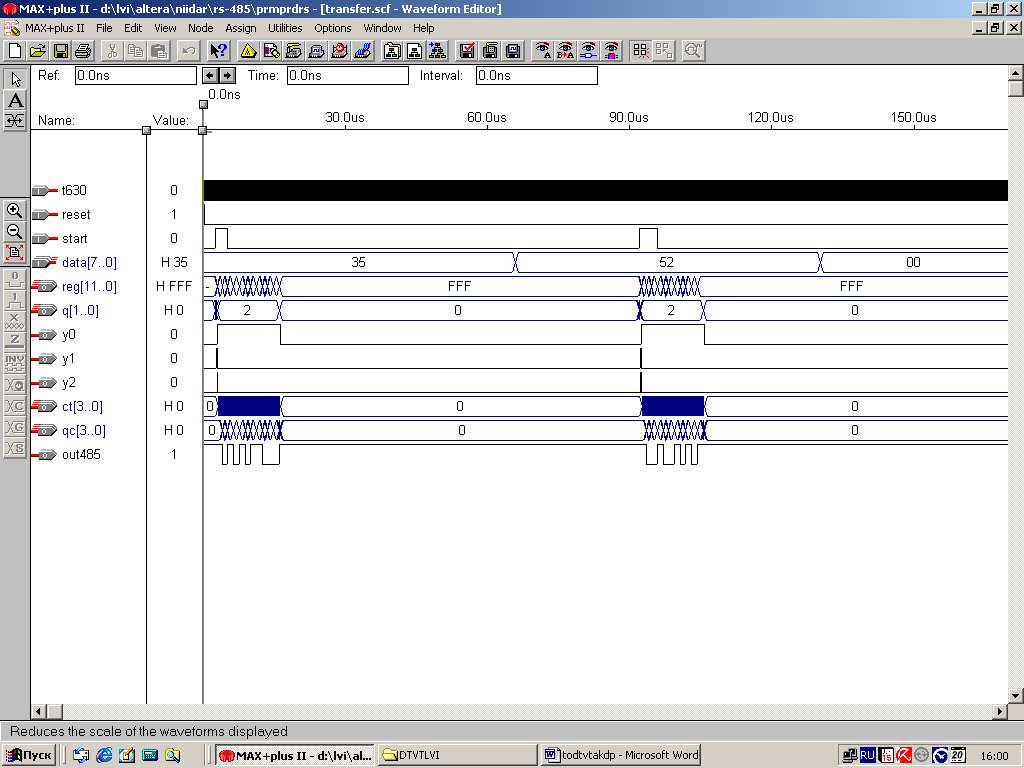
Task: Select the Waveform Editing tool
Action: pyautogui.click(x=15, y=120)
